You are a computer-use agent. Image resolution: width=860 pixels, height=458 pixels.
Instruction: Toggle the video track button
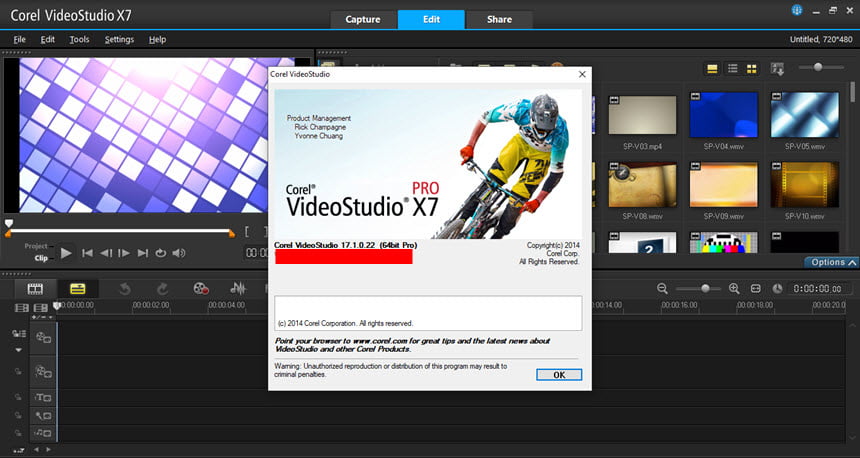click(43, 337)
